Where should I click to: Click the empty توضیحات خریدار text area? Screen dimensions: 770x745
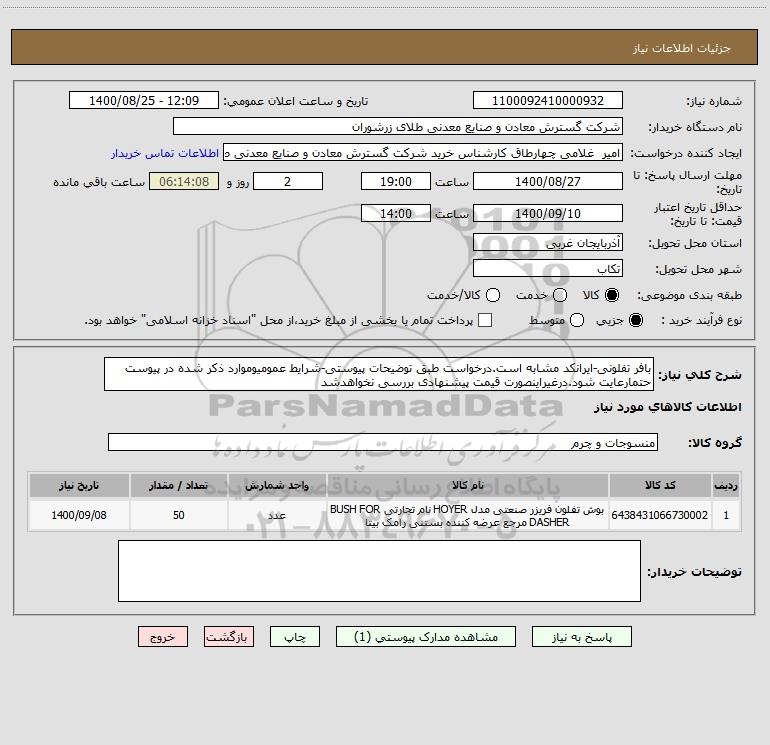click(x=379, y=571)
